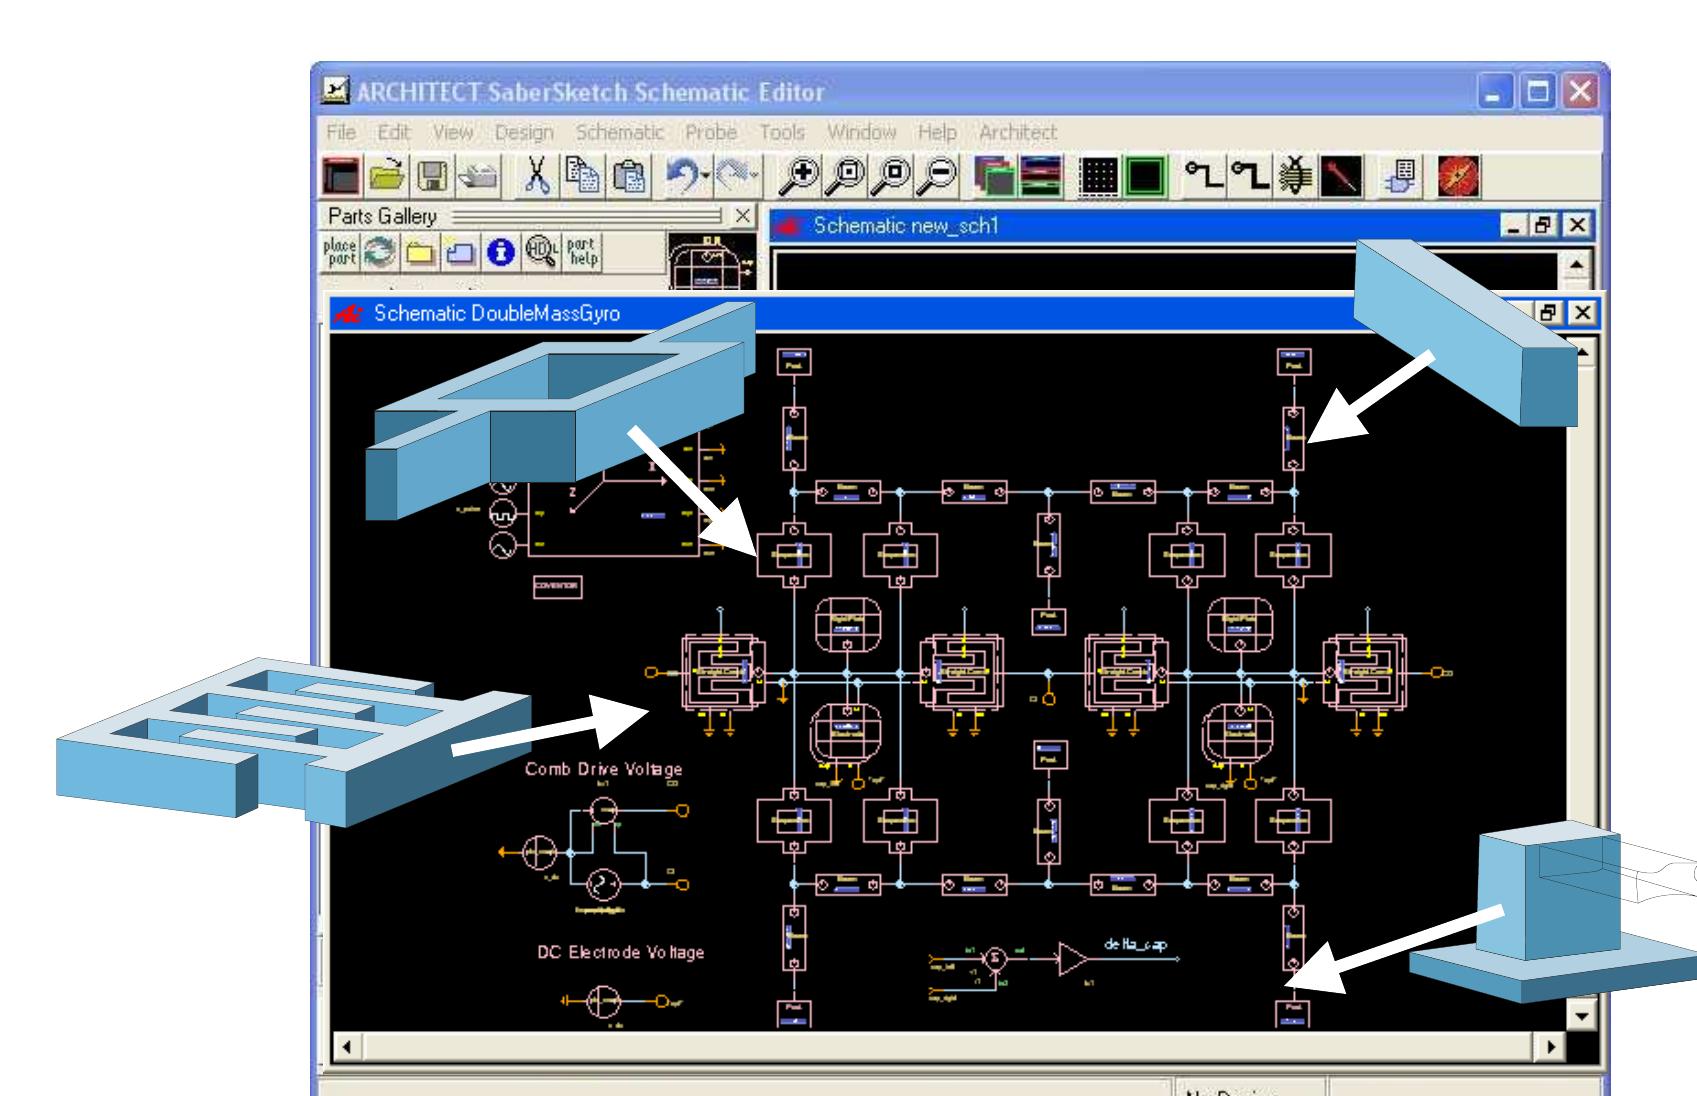Cut selection using the scissors icon

click(x=539, y=177)
